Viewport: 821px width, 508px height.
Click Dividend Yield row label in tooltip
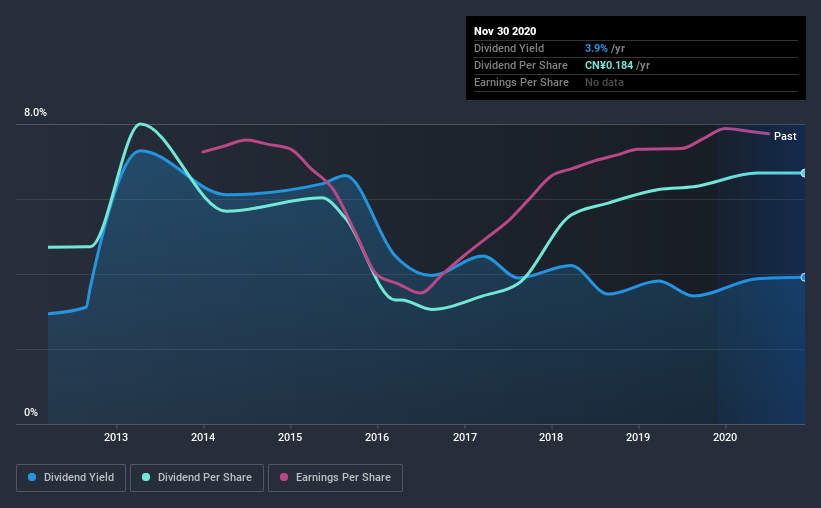[509, 48]
